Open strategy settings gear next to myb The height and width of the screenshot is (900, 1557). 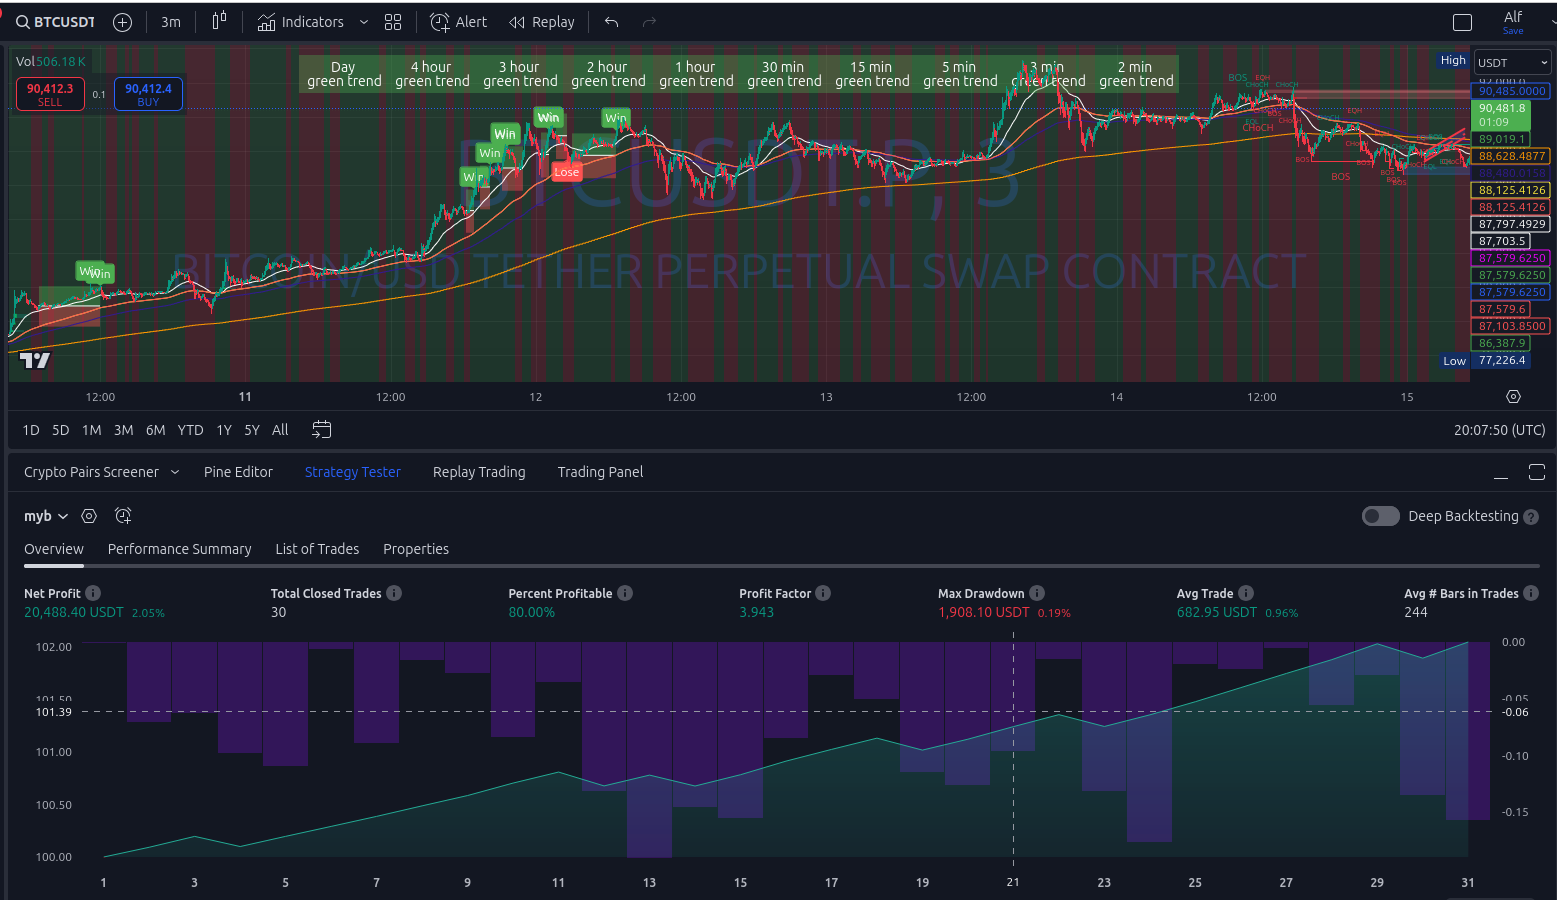tap(89, 516)
